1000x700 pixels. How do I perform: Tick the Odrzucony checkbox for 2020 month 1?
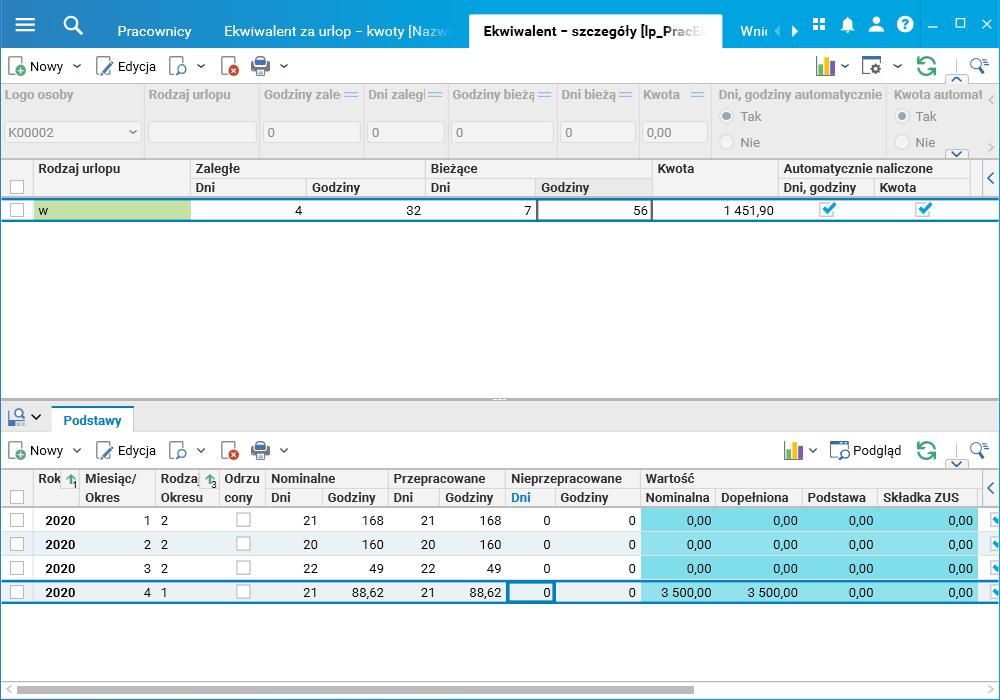point(243,520)
